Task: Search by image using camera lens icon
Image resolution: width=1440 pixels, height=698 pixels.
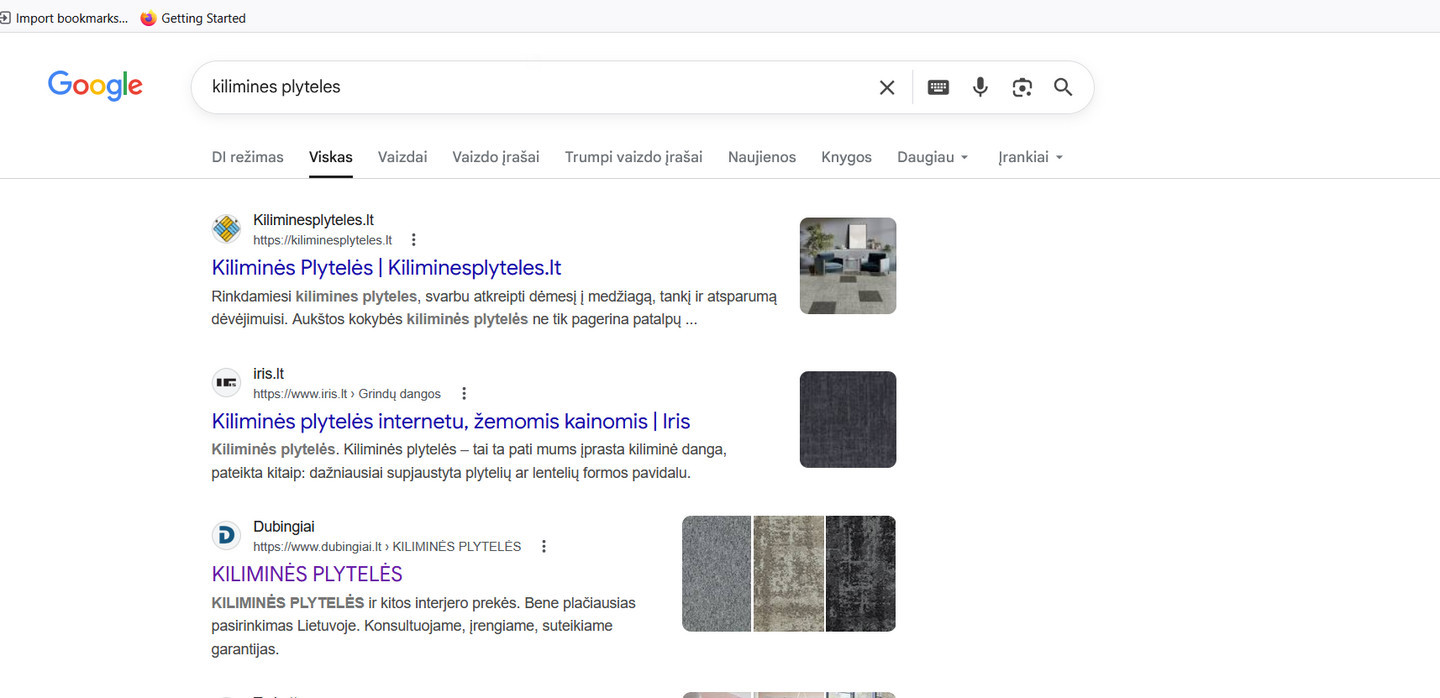Action: click(1021, 88)
